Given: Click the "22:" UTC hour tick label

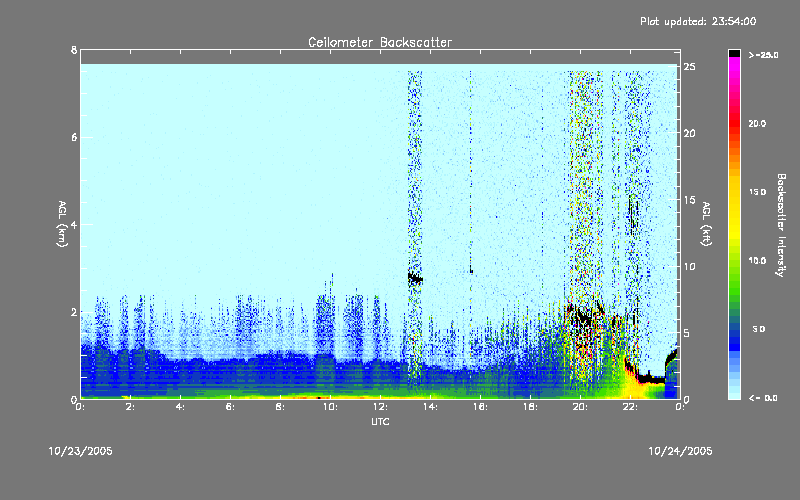Looking at the screenshot, I should [630, 407].
